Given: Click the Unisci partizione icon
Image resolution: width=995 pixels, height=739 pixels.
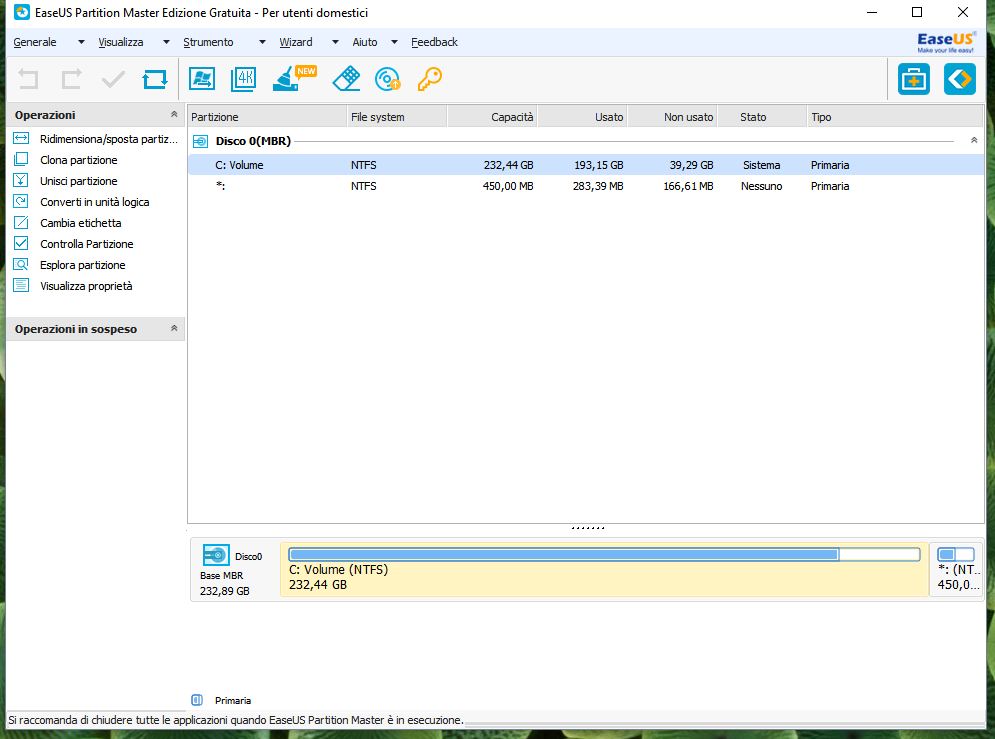Looking at the screenshot, I should [21, 180].
